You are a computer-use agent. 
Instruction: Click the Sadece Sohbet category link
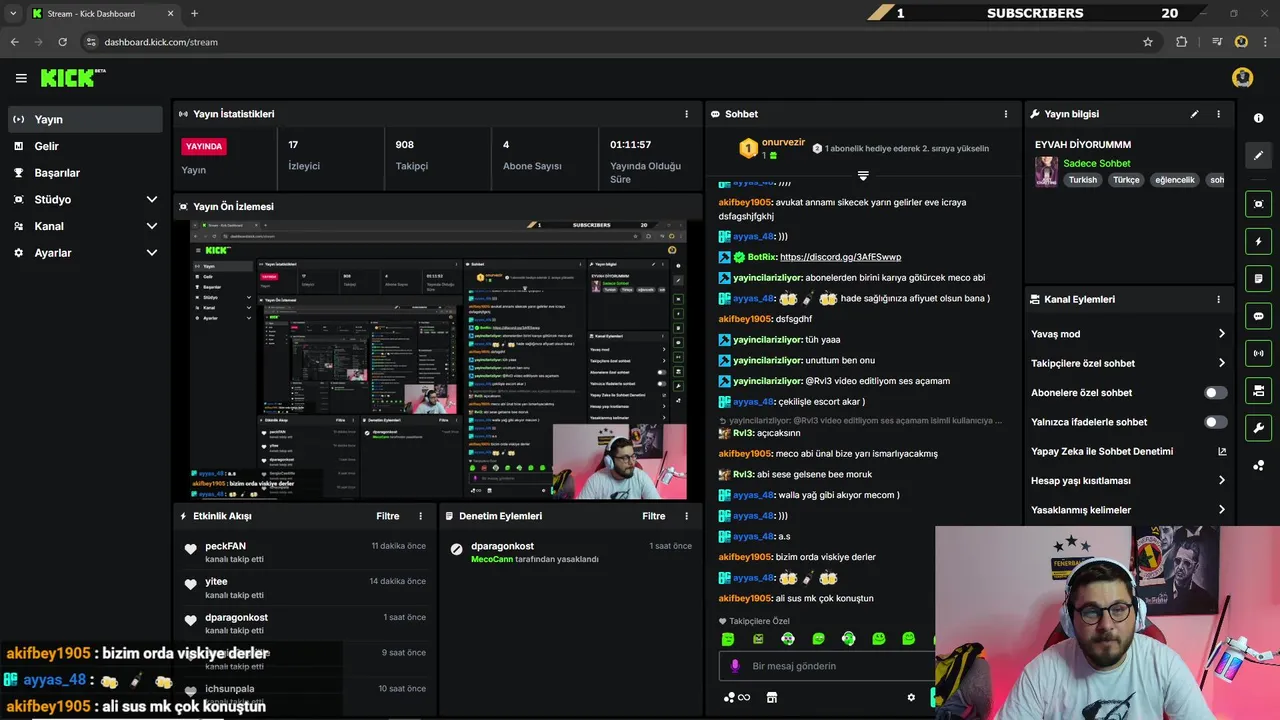[x=1097, y=163]
